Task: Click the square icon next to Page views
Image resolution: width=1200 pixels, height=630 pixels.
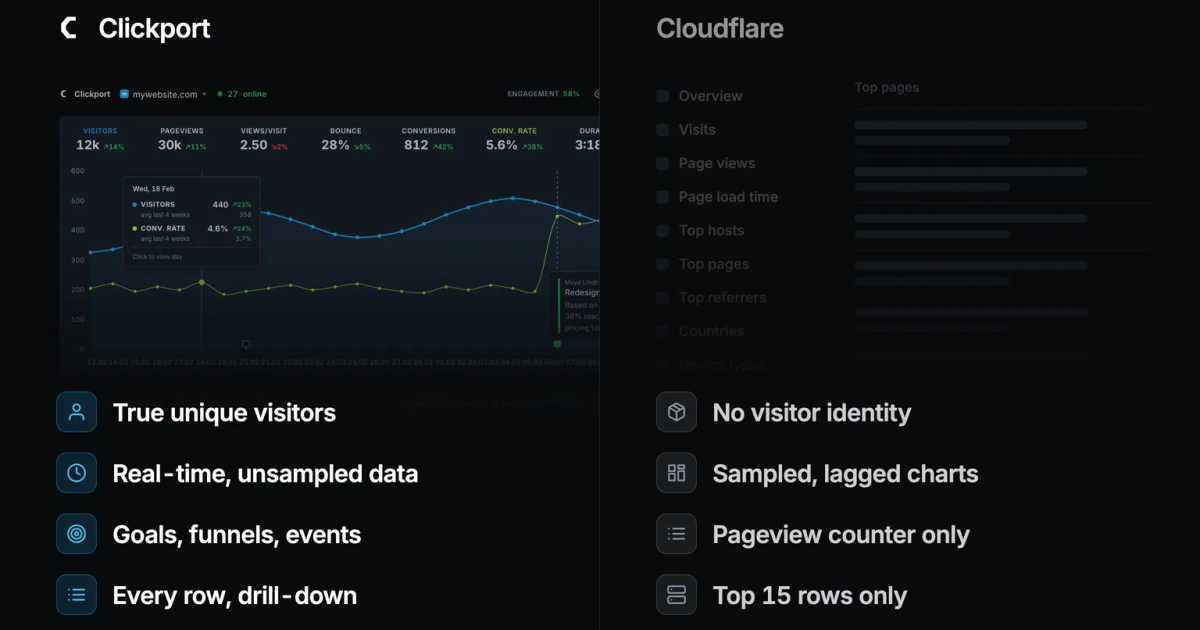Action: point(662,163)
